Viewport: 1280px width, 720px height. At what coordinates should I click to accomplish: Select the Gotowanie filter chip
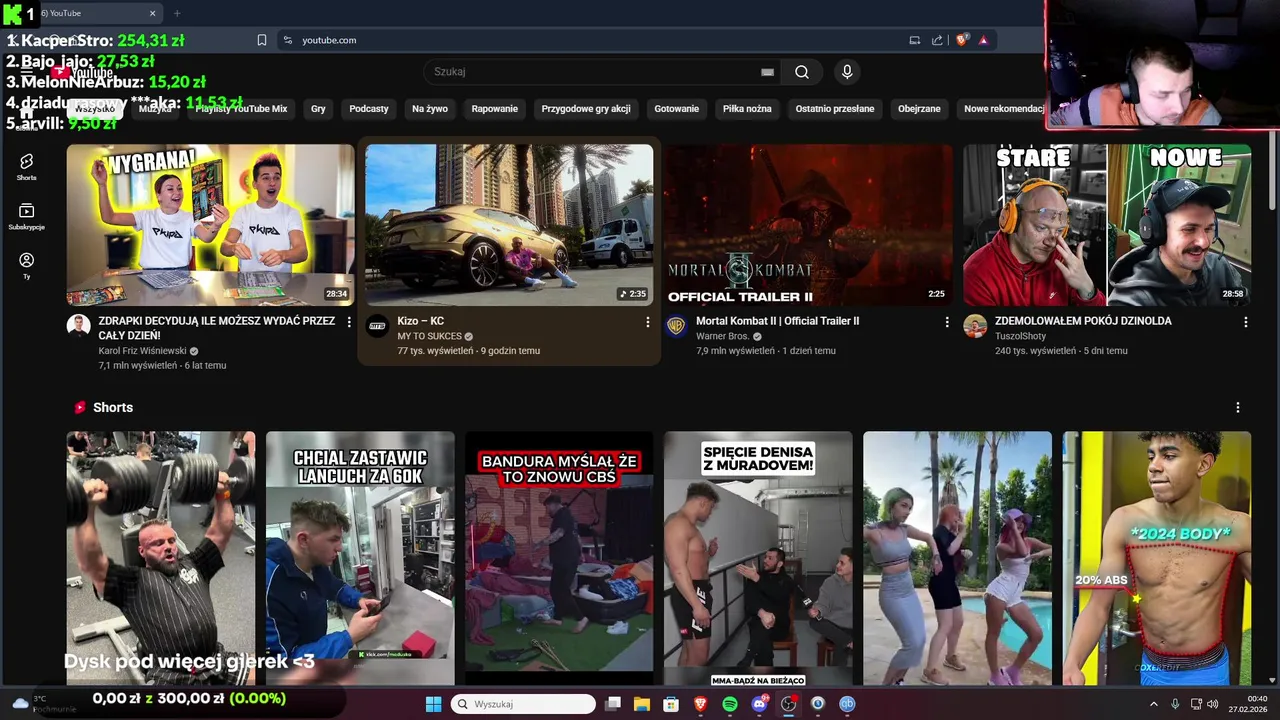coord(677,108)
